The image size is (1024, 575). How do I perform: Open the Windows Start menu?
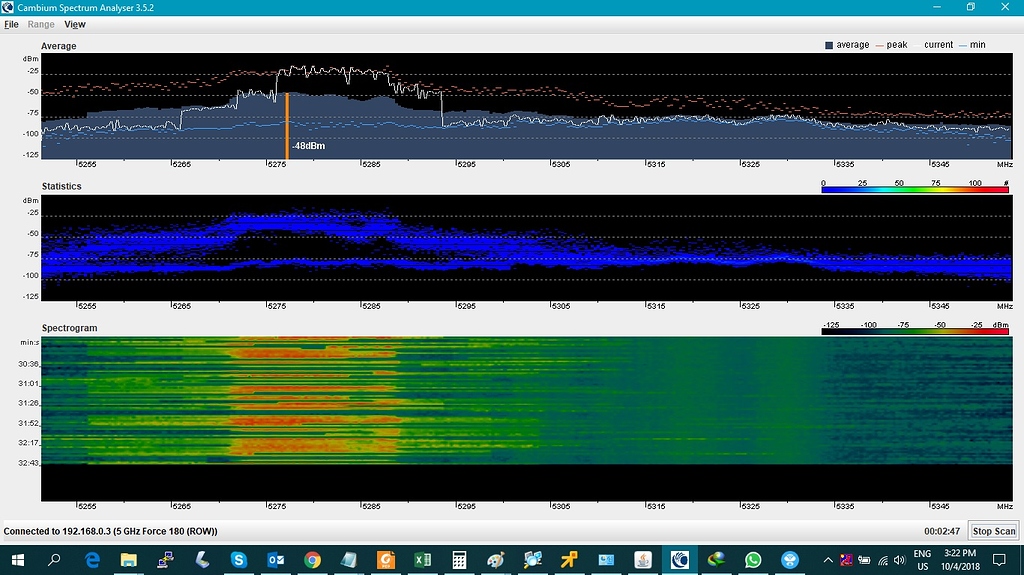point(18,560)
